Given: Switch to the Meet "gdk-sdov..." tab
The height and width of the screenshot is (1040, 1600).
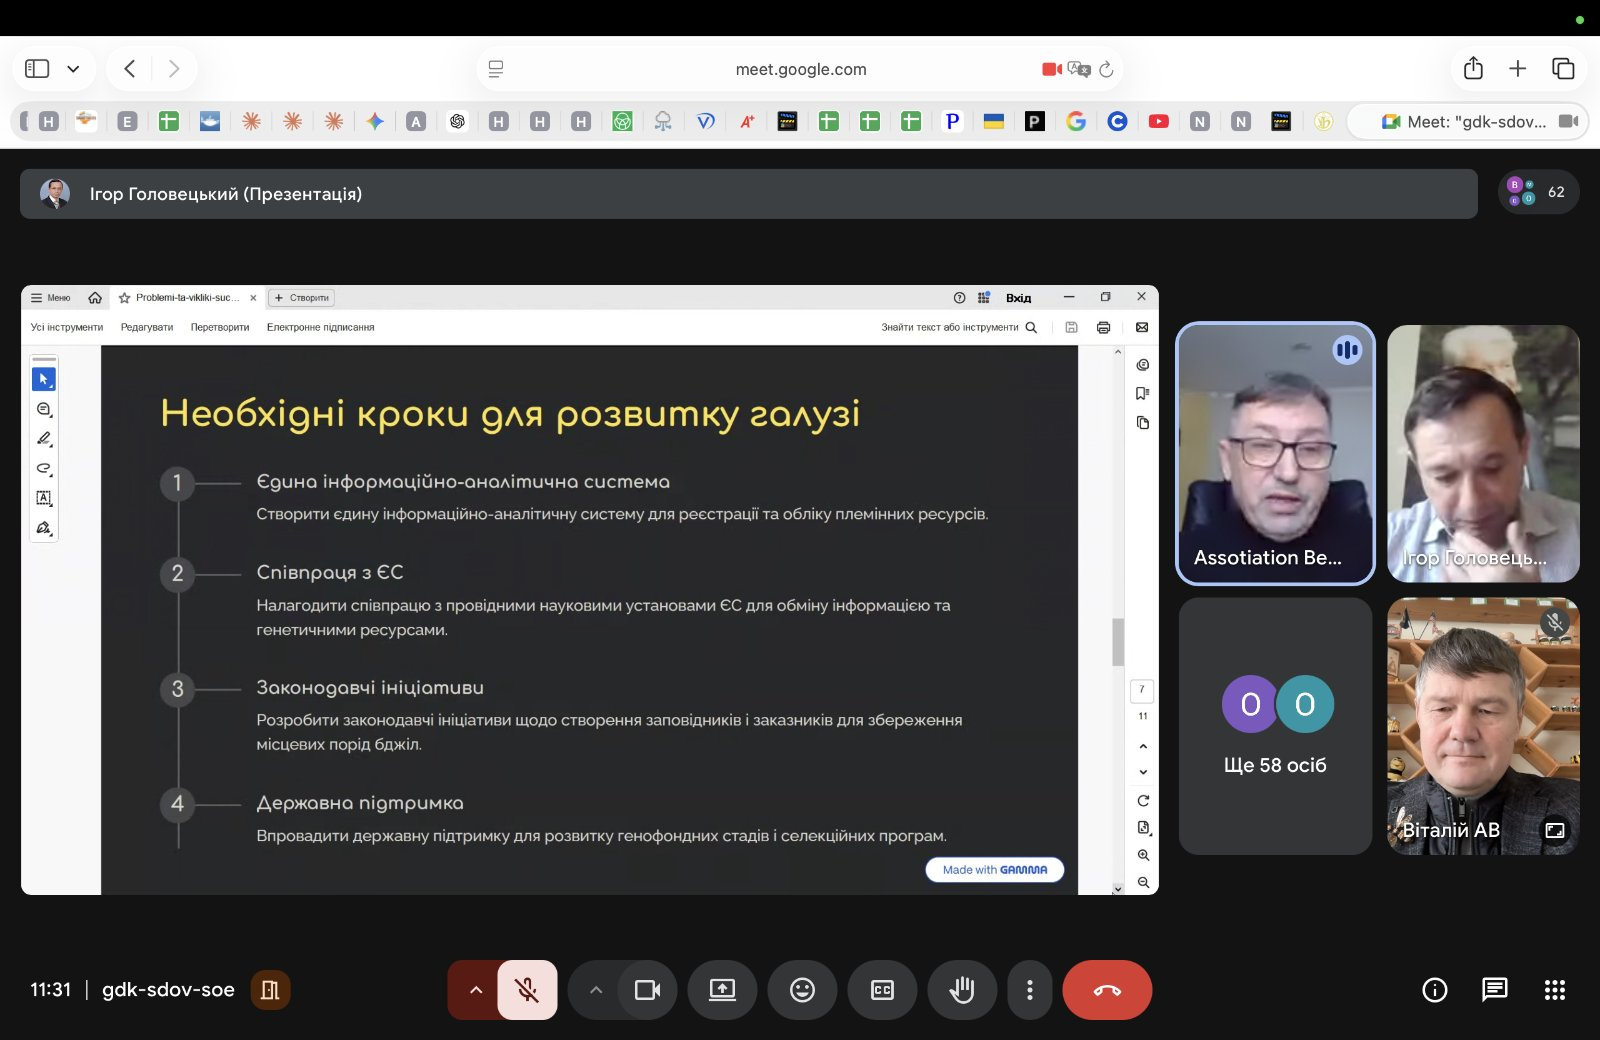Looking at the screenshot, I should tap(1467, 122).
